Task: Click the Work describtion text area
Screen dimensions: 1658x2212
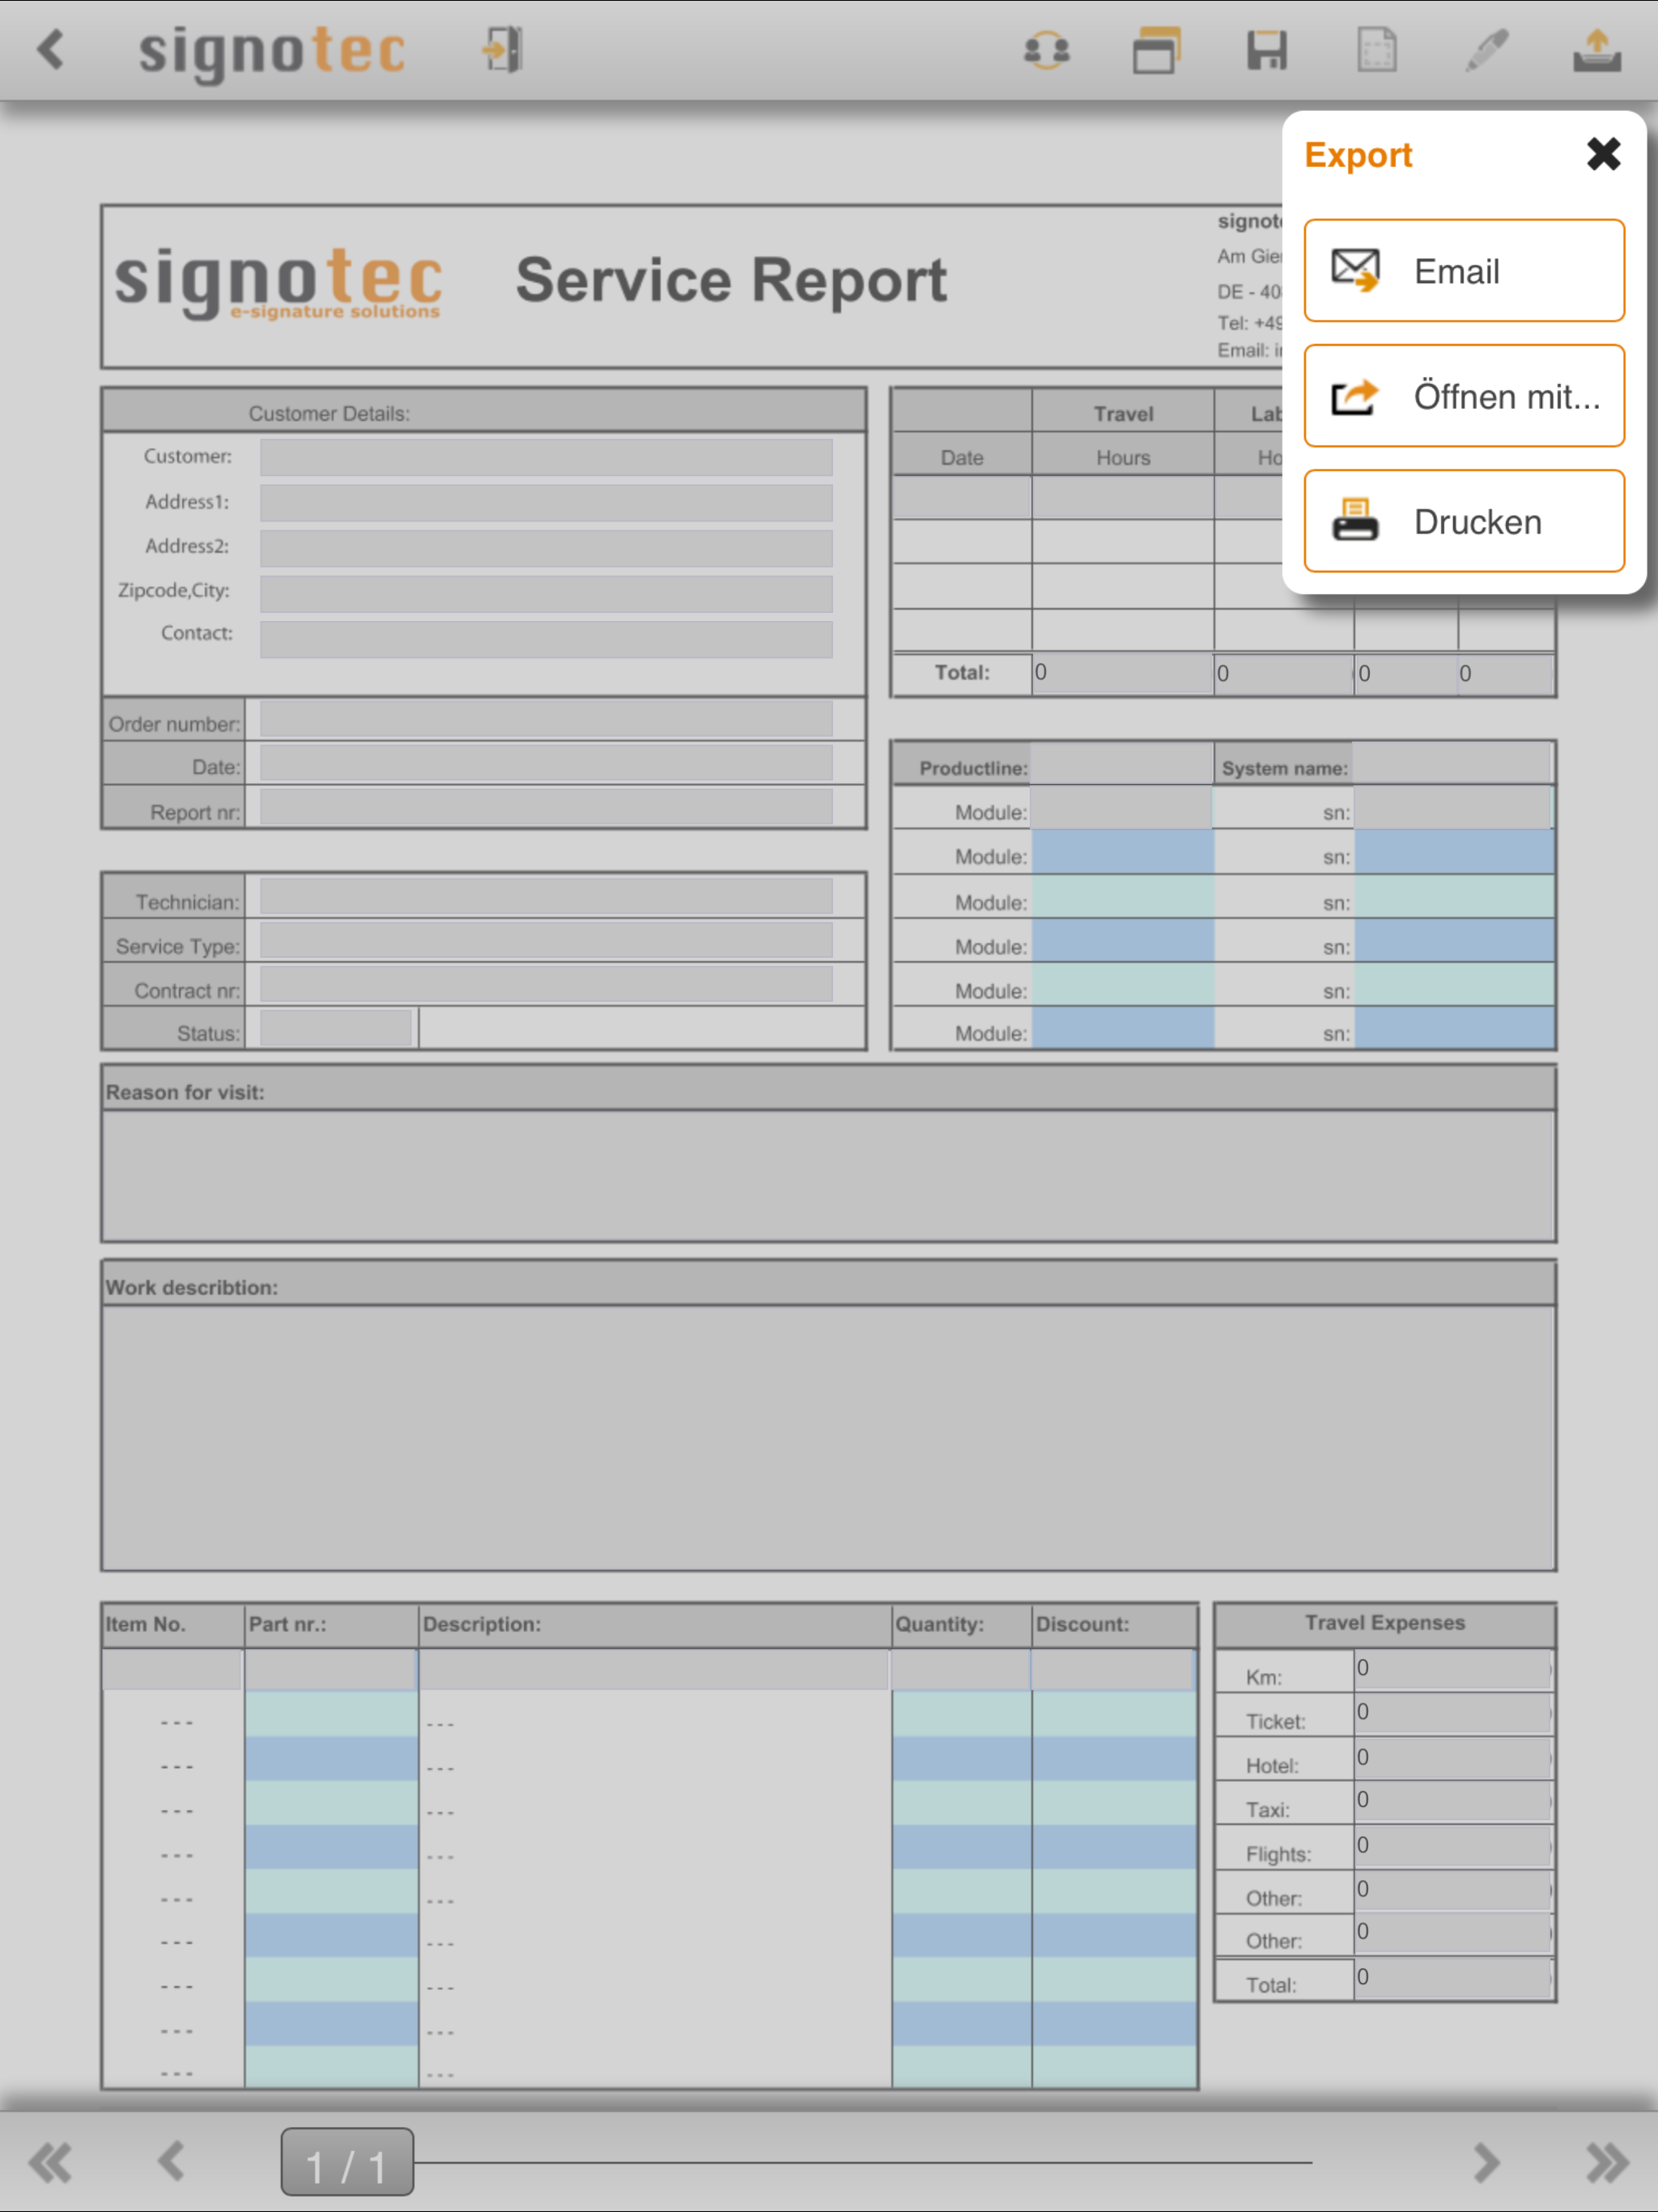Action: pyautogui.click(x=828, y=1437)
